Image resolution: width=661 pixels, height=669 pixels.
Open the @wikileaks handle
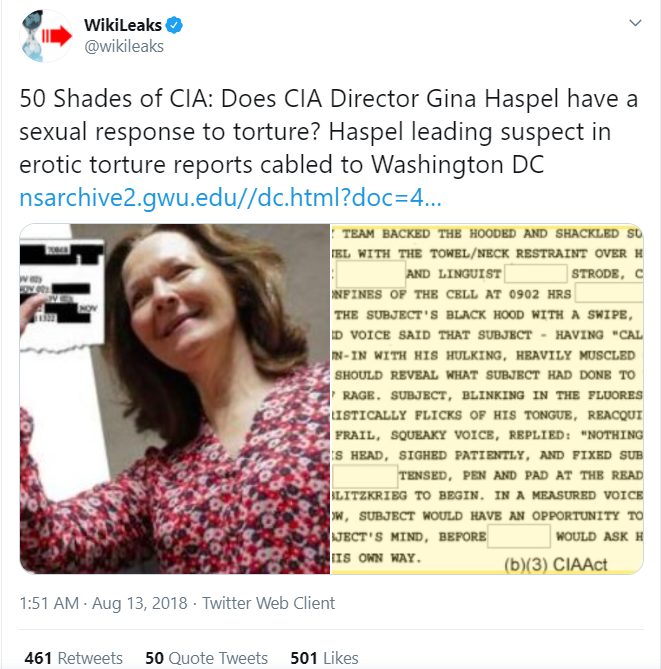[124, 46]
